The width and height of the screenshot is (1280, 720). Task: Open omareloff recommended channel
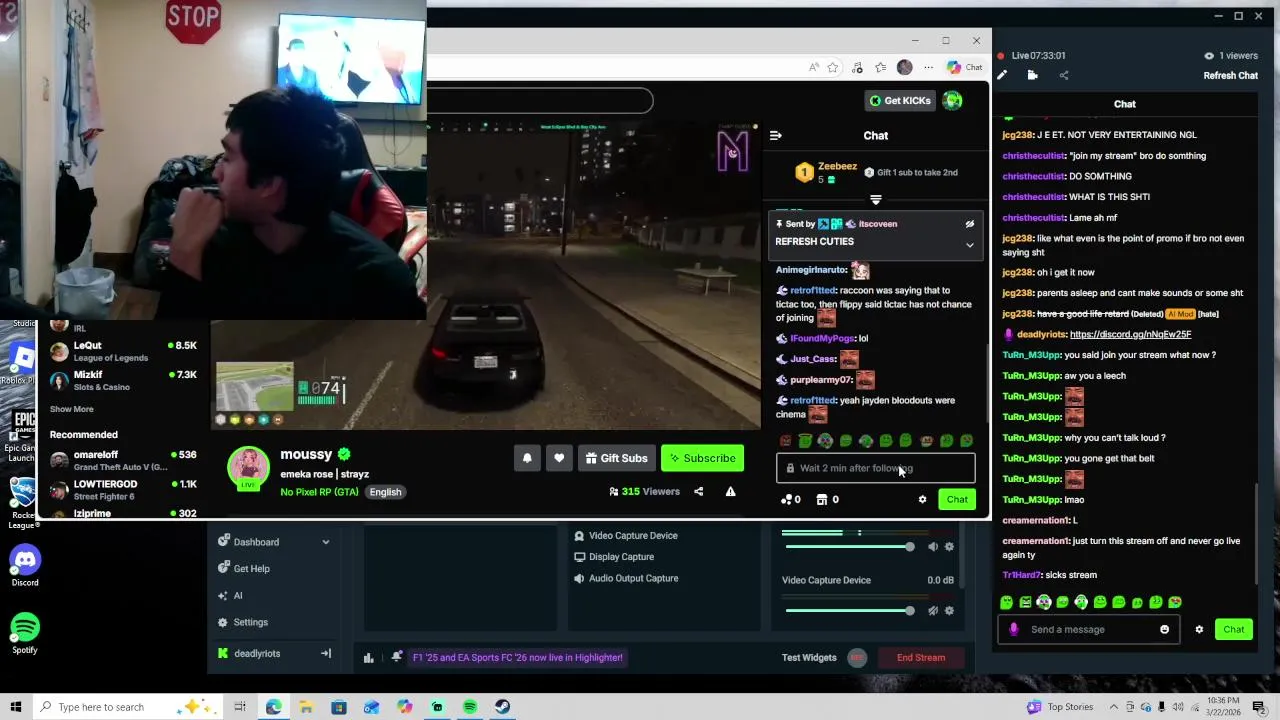[123, 460]
